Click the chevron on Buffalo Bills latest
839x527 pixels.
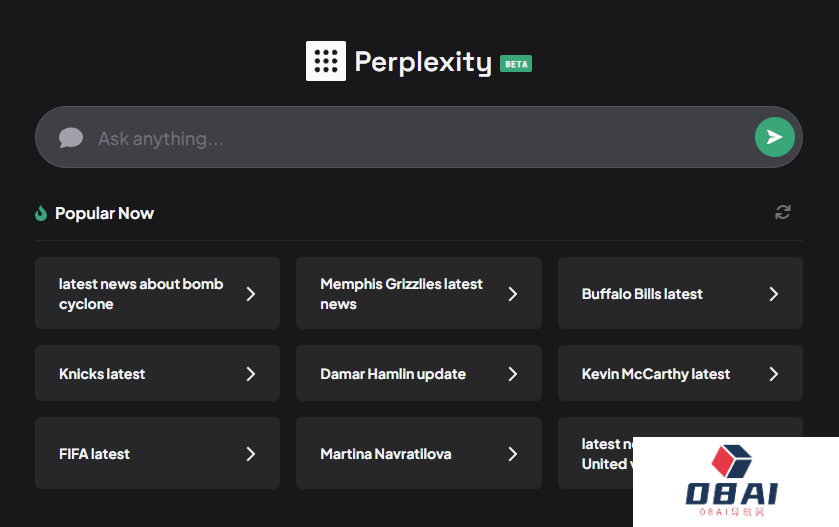coord(774,294)
